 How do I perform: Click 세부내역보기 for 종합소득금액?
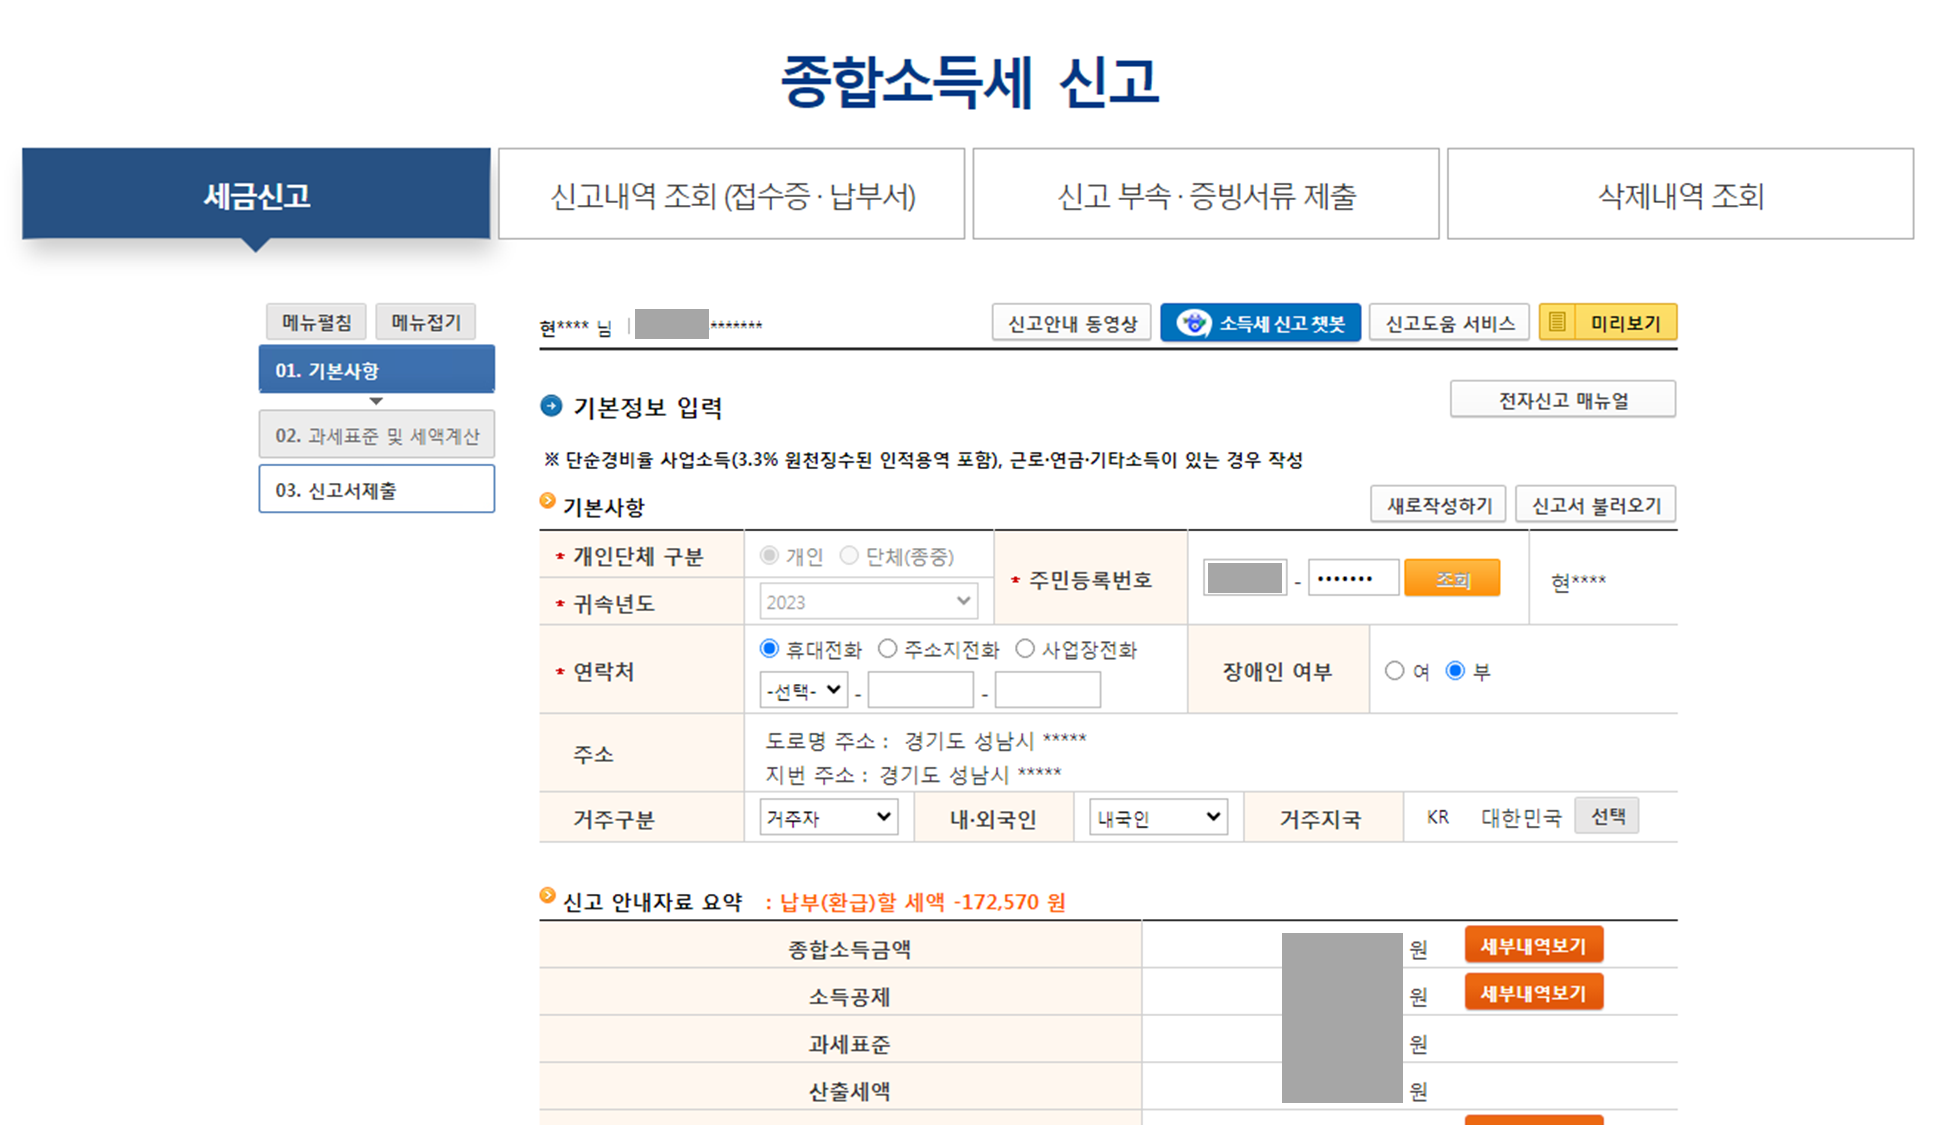tap(1533, 945)
